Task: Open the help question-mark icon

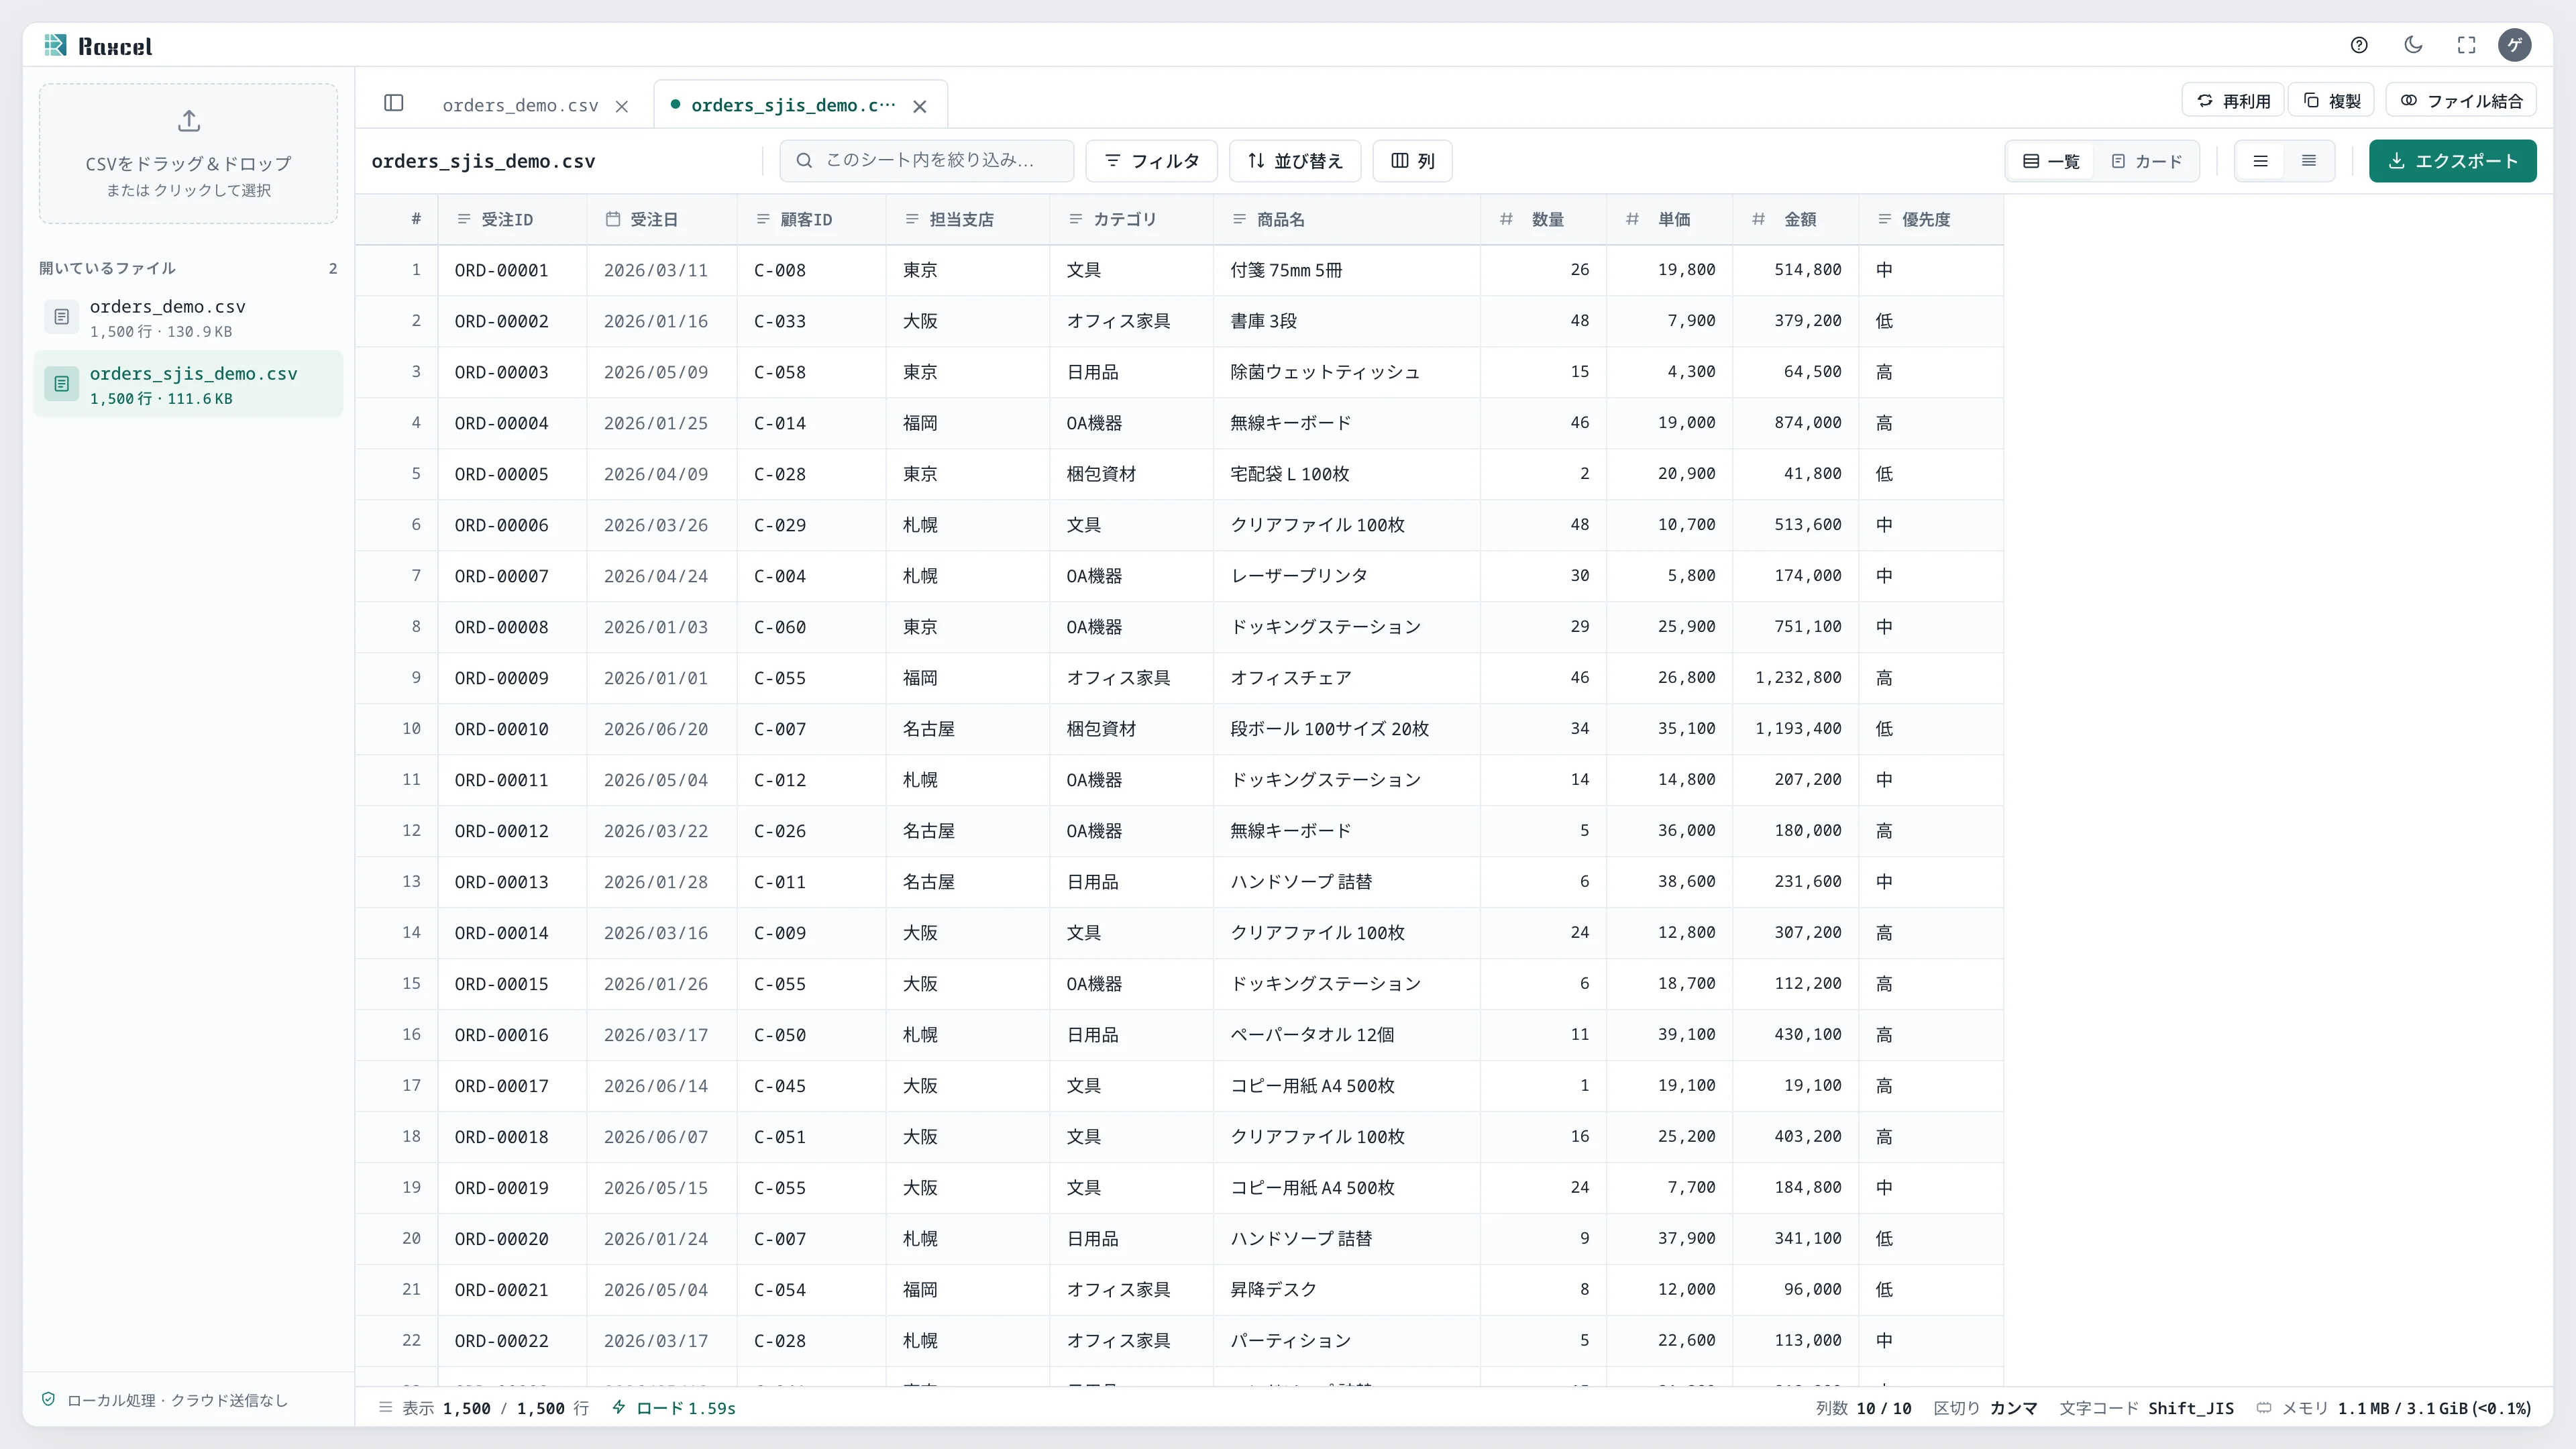Action: [x=2359, y=45]
